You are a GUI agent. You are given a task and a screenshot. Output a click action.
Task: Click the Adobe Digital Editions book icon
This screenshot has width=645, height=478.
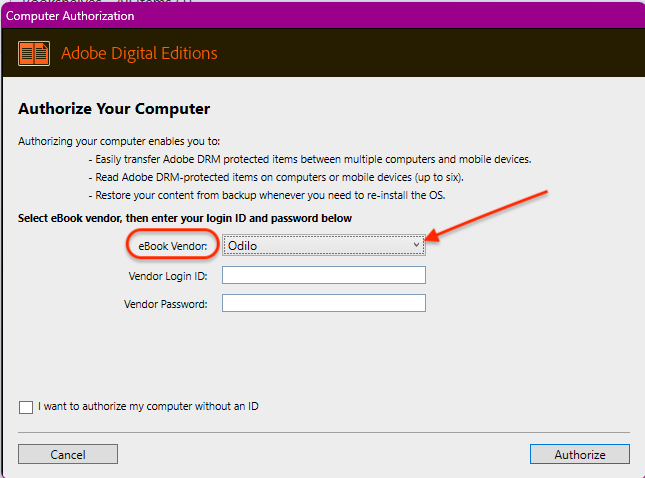pyautogui.click(x=34, y=53)
